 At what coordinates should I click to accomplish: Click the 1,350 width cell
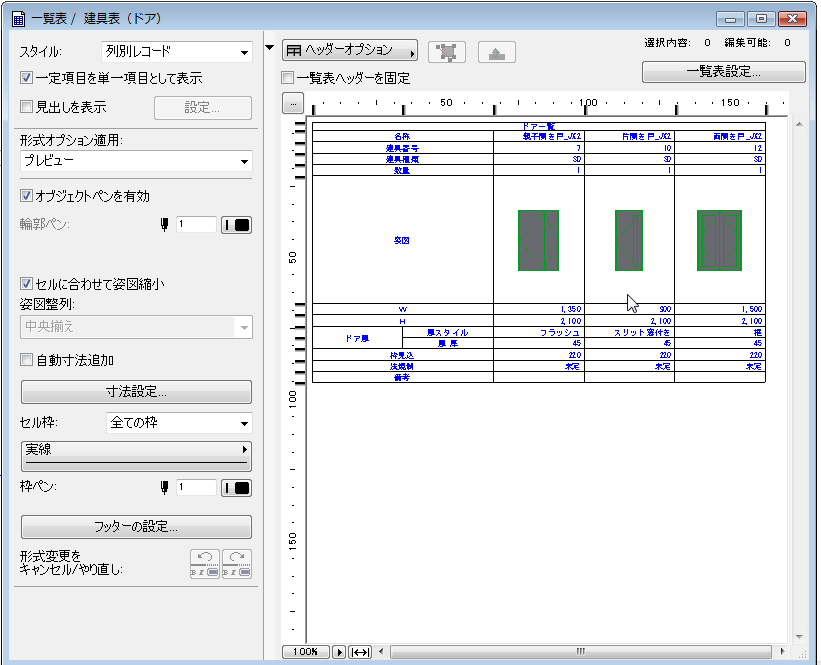pyautogui.click(x=539, y=309)
